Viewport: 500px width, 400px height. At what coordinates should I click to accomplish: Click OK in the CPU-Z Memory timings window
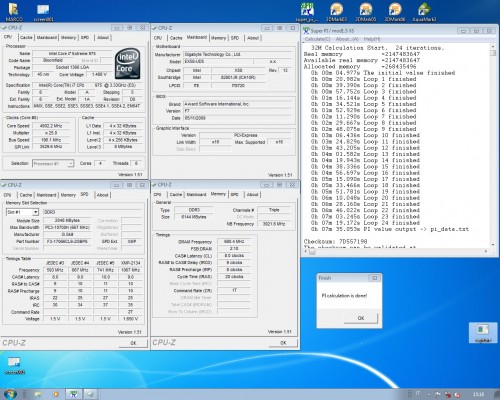click(283, 343)
